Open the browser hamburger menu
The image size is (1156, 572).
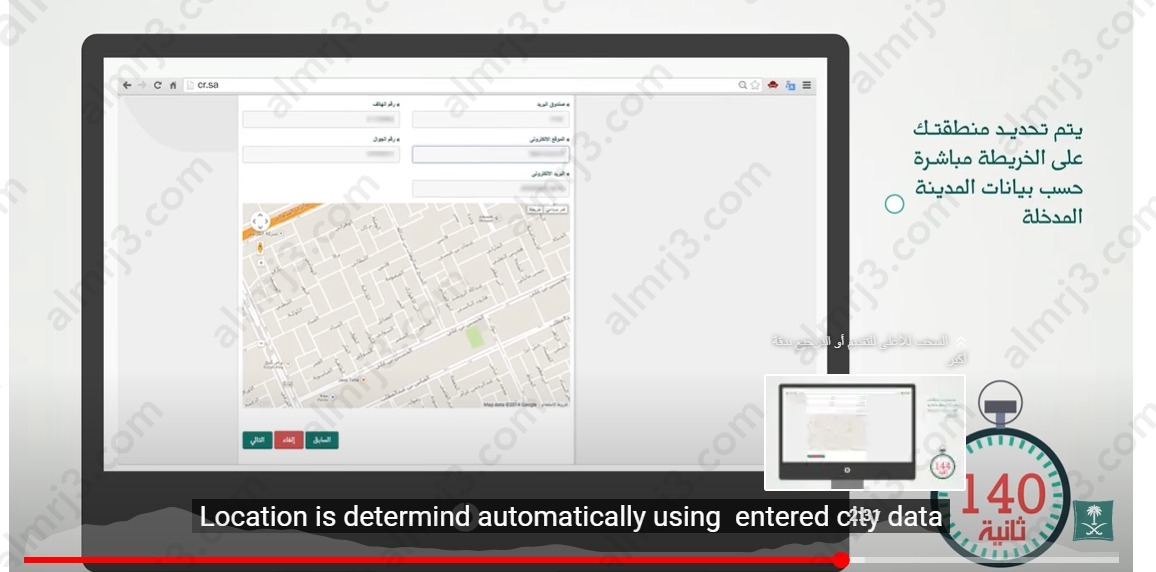coord(806,86)
